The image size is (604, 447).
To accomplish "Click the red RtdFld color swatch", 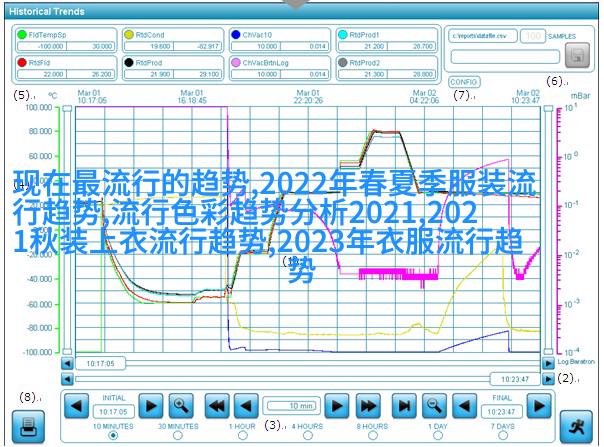I will pyautogui.click(x=22, y=62).
